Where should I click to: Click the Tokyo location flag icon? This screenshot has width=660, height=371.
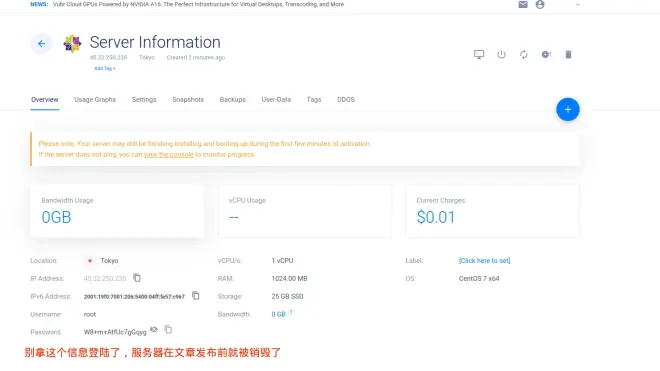pos(90,261)
